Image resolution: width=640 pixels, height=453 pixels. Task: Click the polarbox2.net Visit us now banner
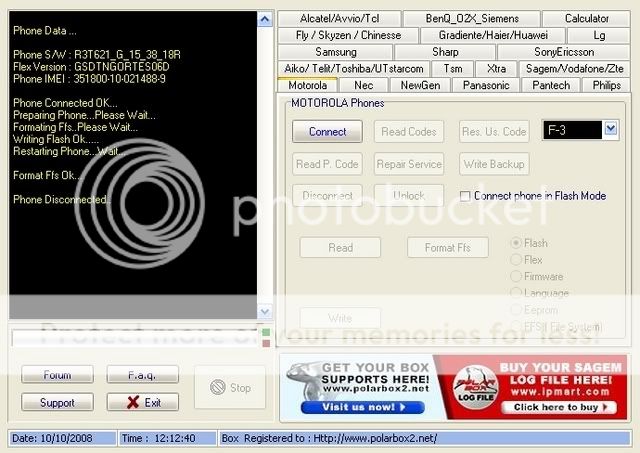[x=362, y=407]
